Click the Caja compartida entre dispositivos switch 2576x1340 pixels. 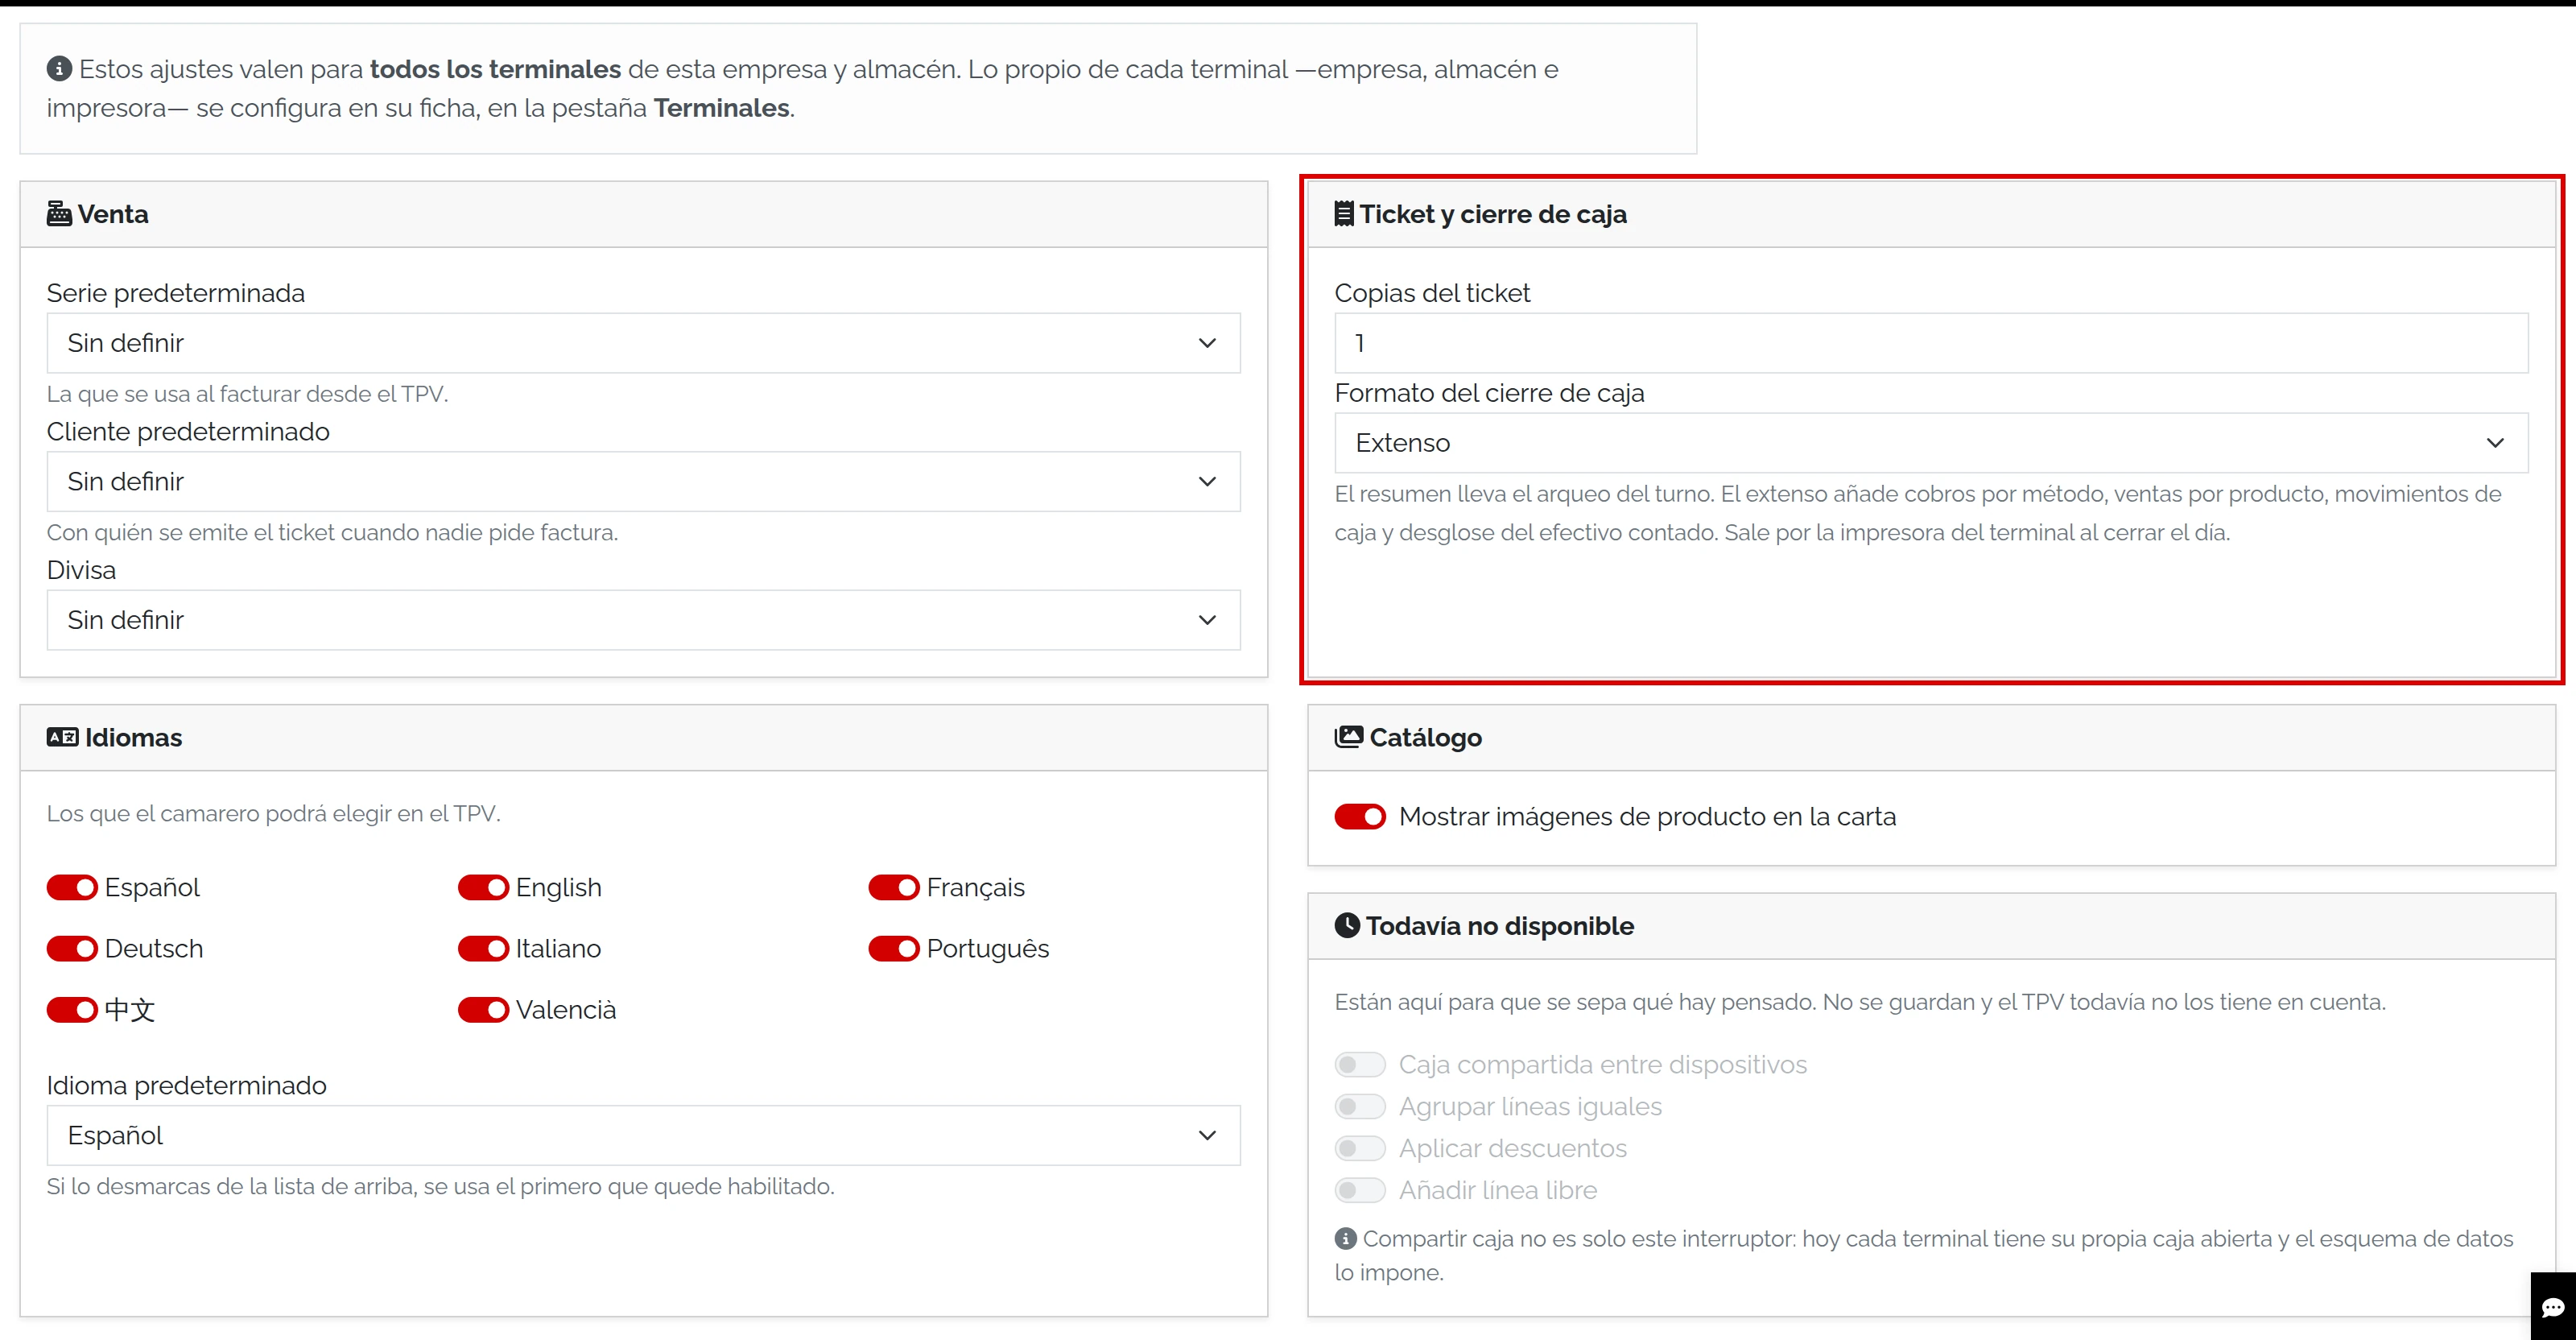(1360, 1064)
